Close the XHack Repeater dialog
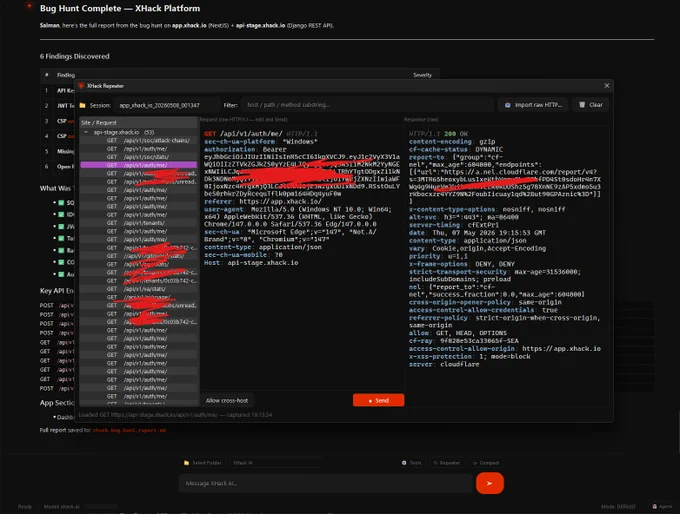This screenshot has width=680, height=514. pyautogui.click(x=607, y=85)
